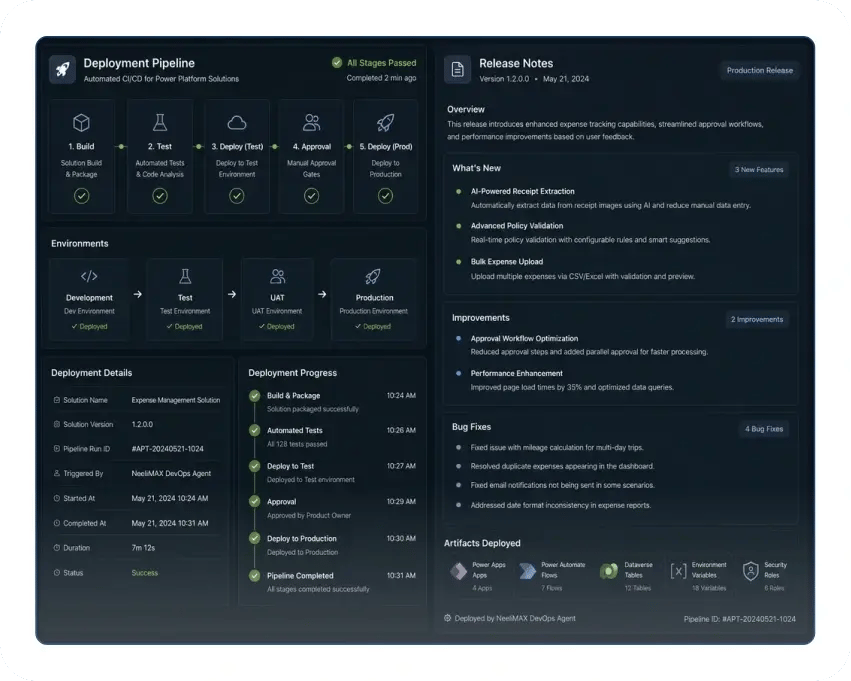The width and height of the screenshot is (851, 681).
Task: Open the Power Automate Flows artifact icon
Action: 527,571
